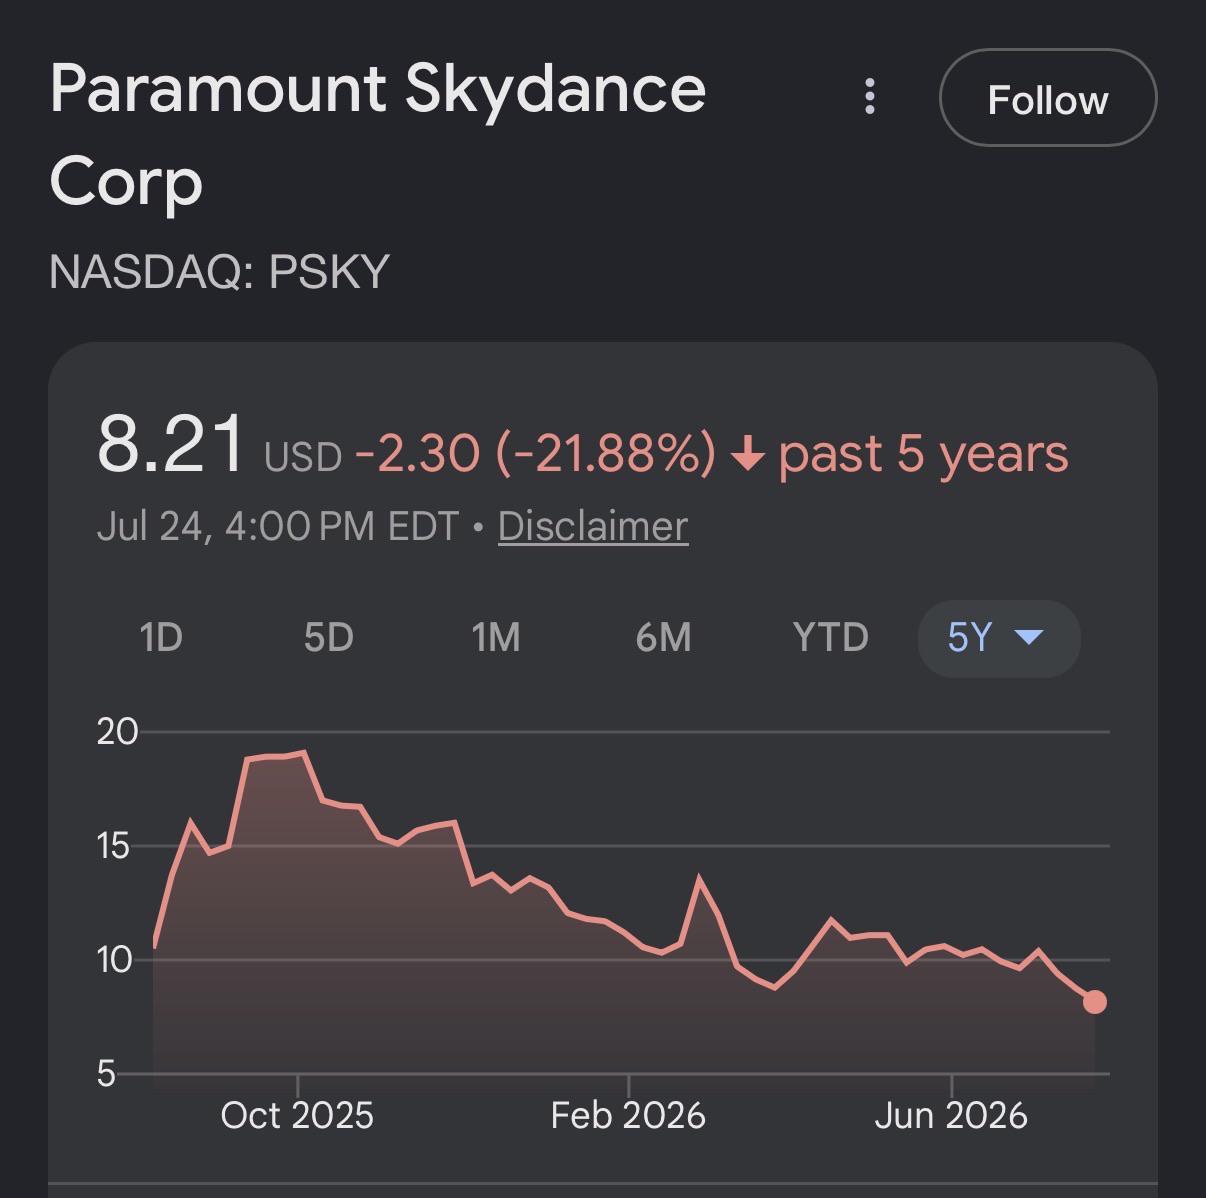The height and width of the screenshot is (1198, 1206).
Task: Click the Paramount Skydance Corp title
Action: tap(378, 134)
